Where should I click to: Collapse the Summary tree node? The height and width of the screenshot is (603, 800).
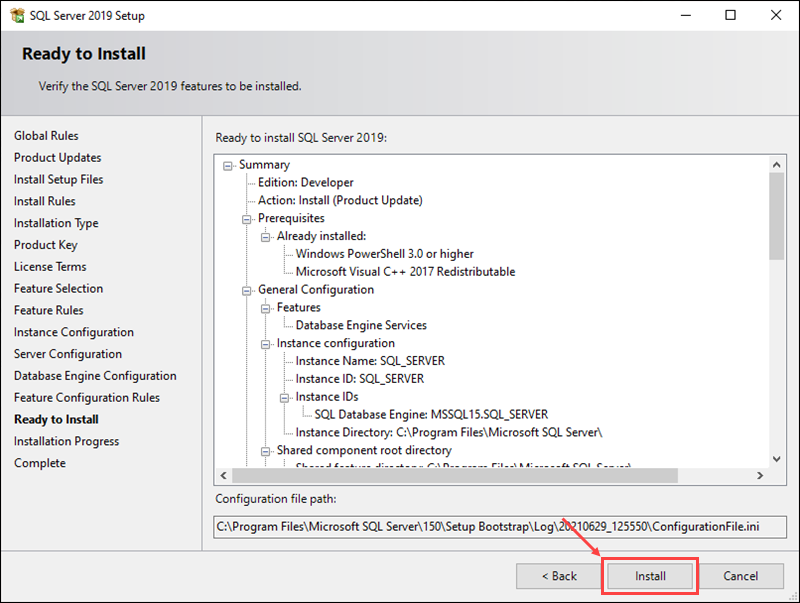pos(228,166)
